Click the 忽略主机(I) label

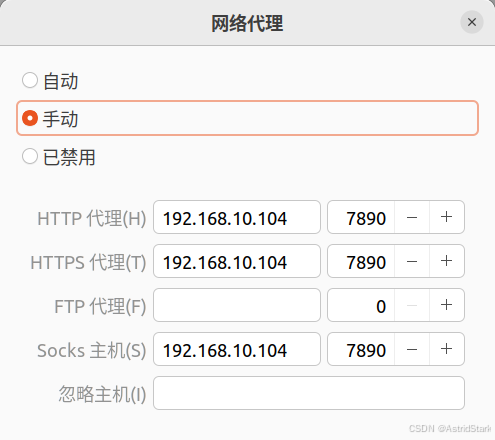point(102,394)
